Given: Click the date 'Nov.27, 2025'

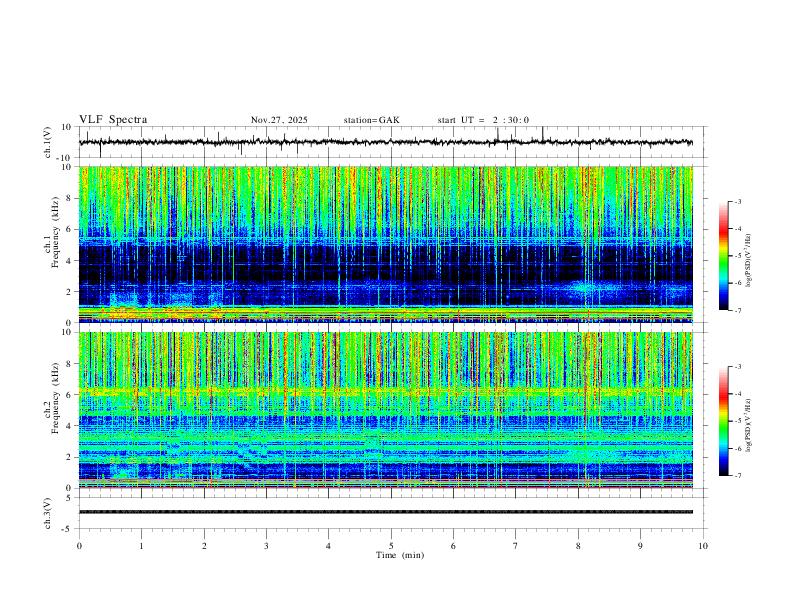Looking at the screenshot, I should [x=279, y=120].
